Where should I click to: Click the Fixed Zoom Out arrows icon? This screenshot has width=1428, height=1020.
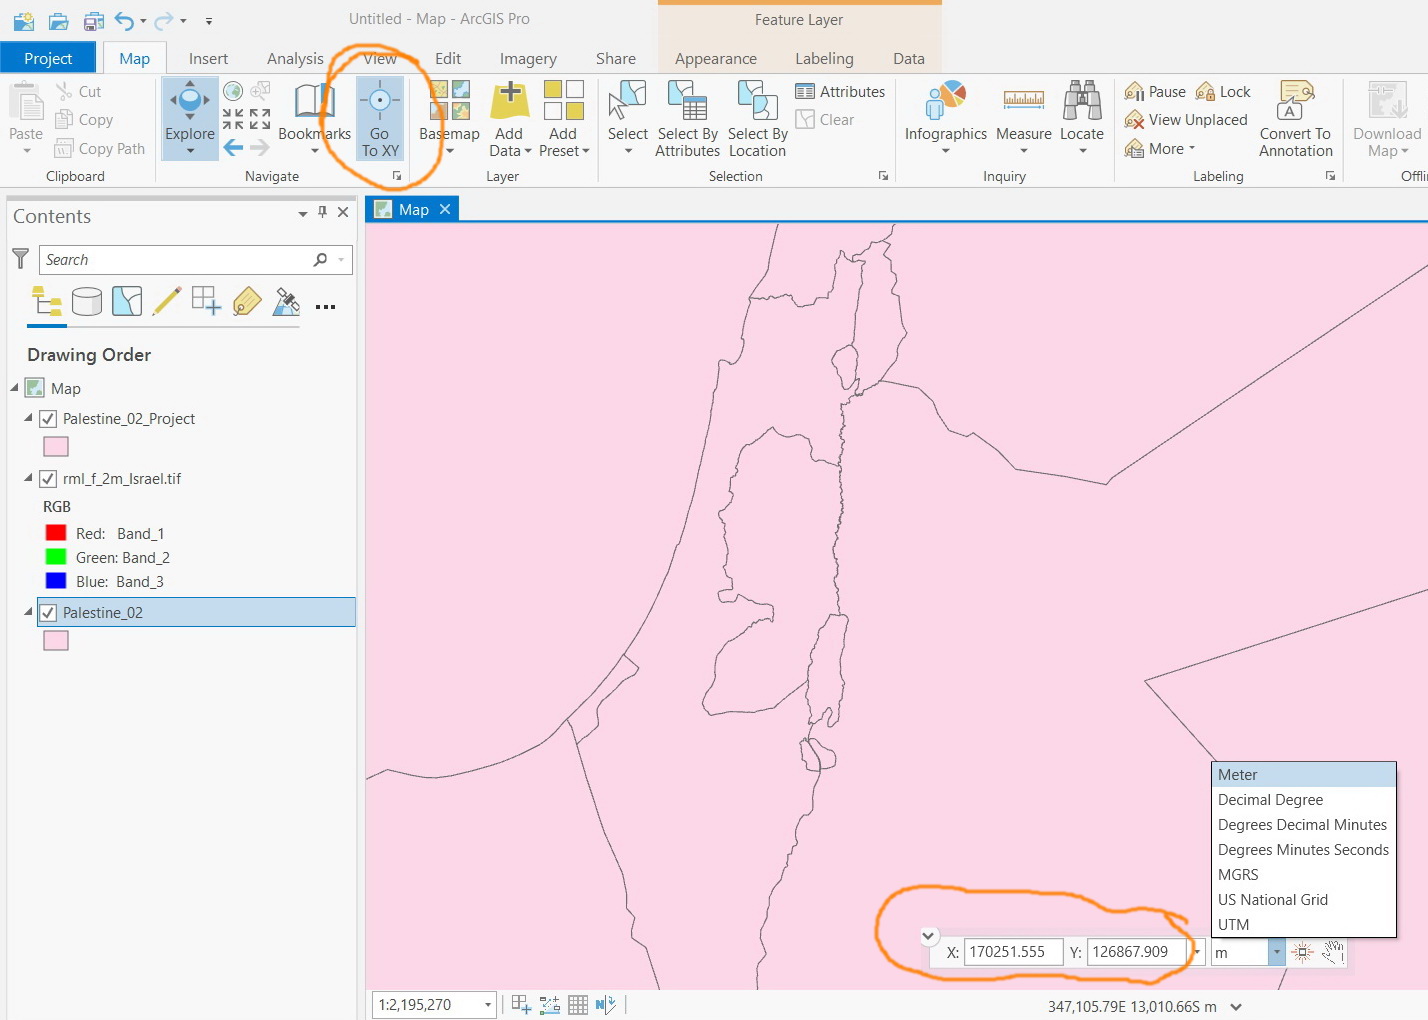(x=260, y=120)
